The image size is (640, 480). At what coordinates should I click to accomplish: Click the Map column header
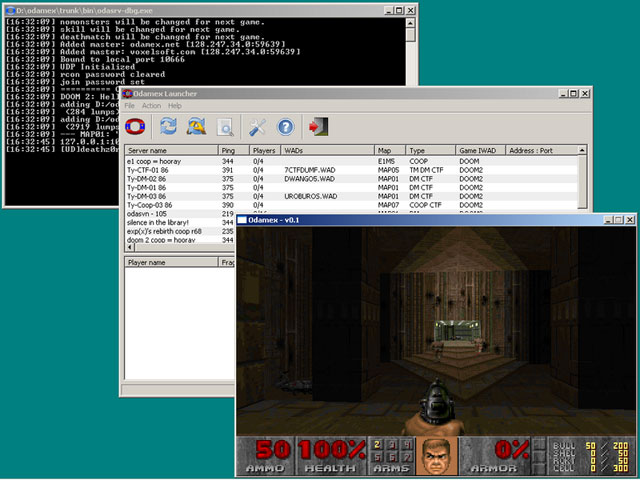[x=390, y=150]
